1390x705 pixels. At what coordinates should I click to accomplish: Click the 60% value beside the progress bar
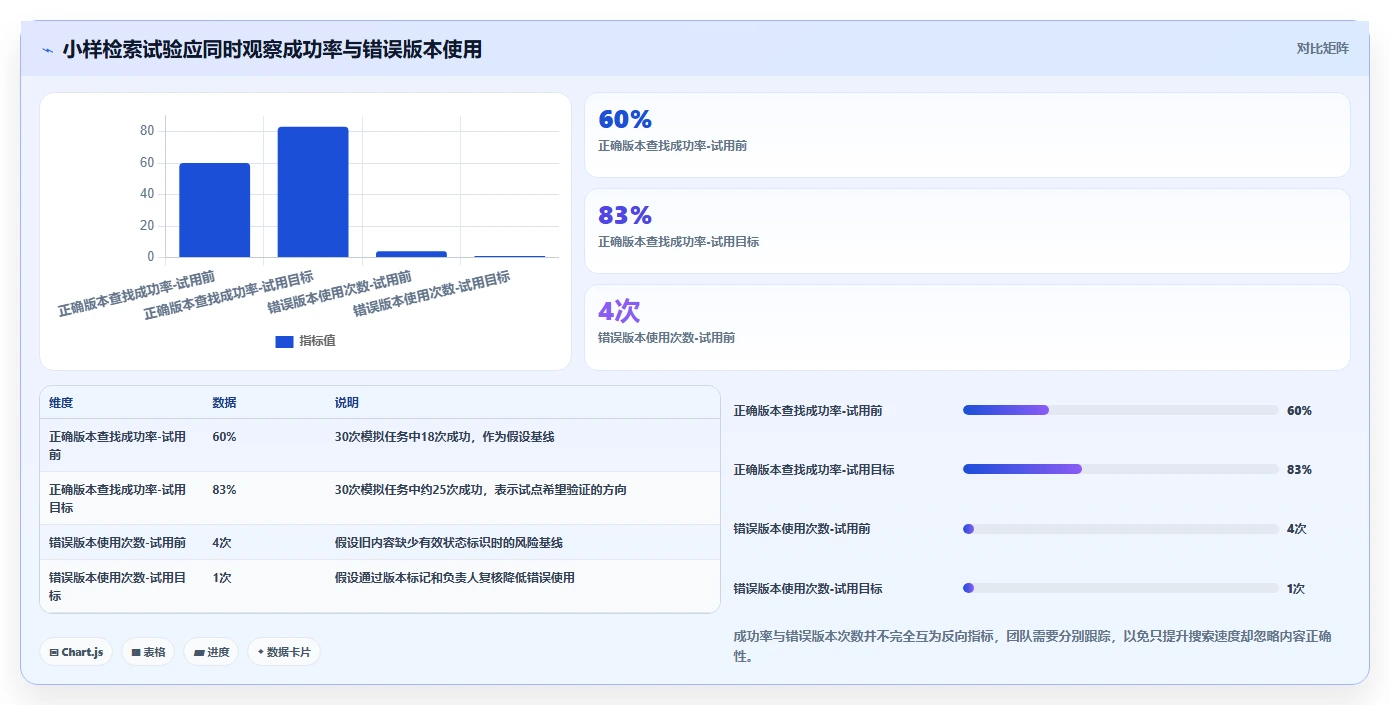[1299, 411]
